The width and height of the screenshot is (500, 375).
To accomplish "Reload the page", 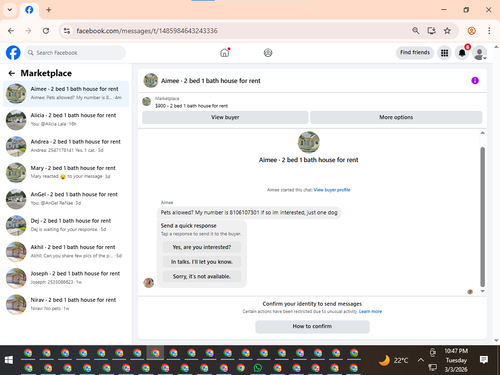I will coord(46,31).
